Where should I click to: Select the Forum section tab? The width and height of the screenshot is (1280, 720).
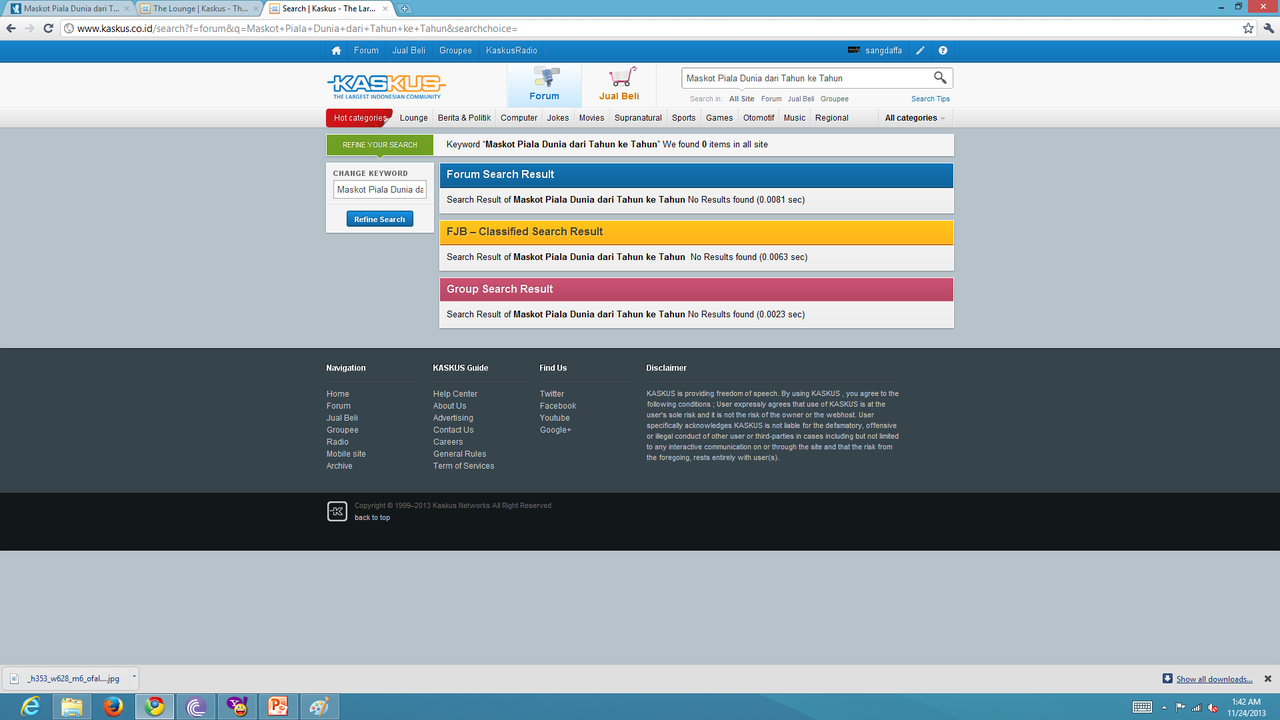pyautogui.click(x=544, y=85)
